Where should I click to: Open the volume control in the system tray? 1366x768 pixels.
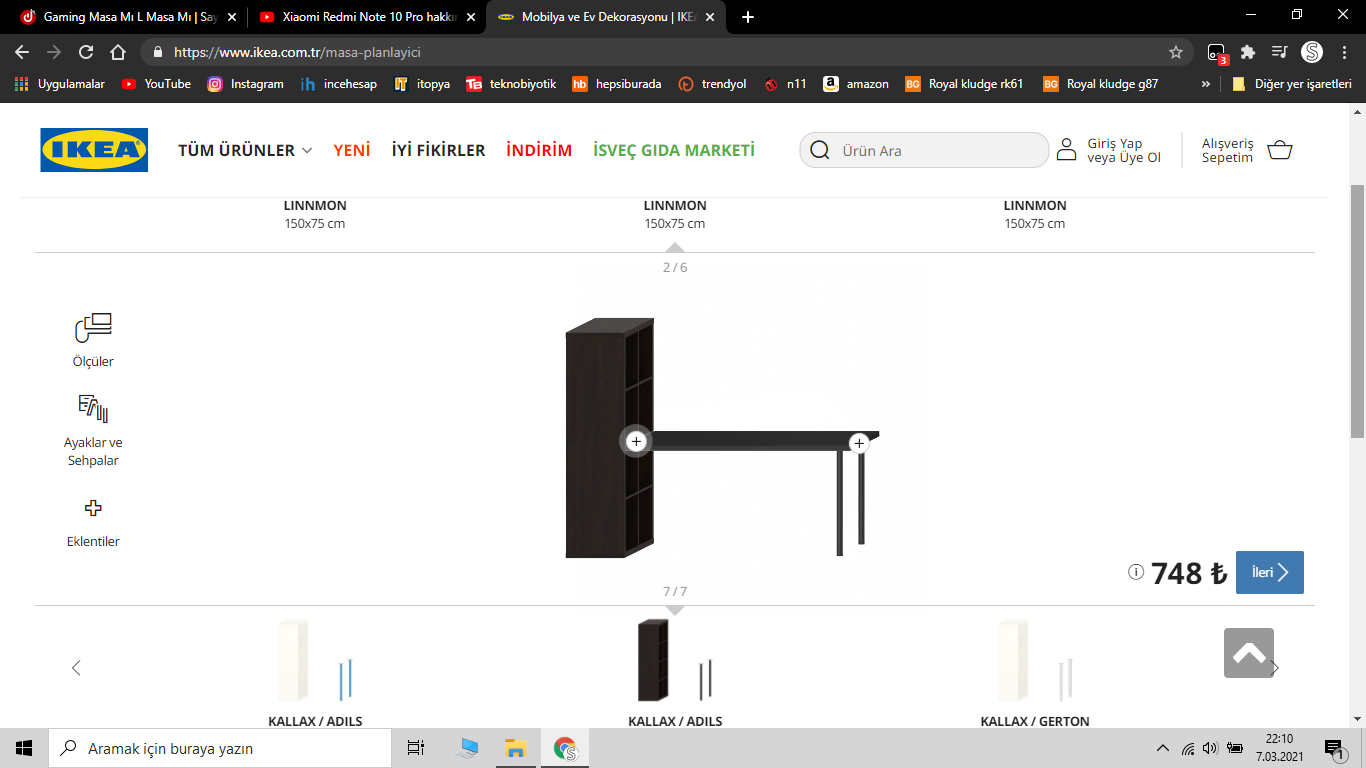pyautogui.click(x=1210, y=748)
